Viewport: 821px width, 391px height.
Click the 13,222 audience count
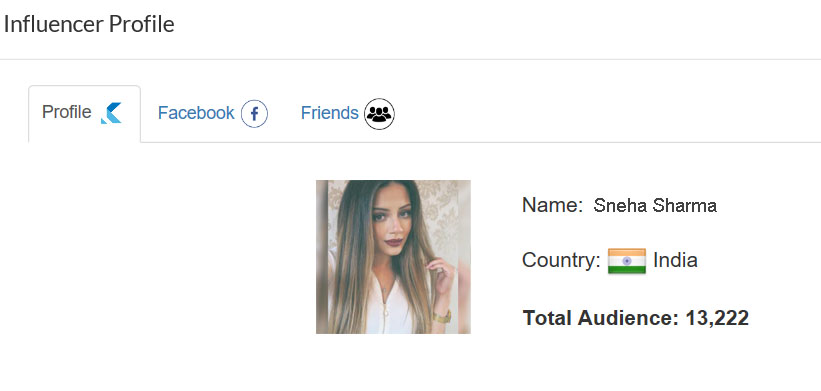[x=717, y=318]
